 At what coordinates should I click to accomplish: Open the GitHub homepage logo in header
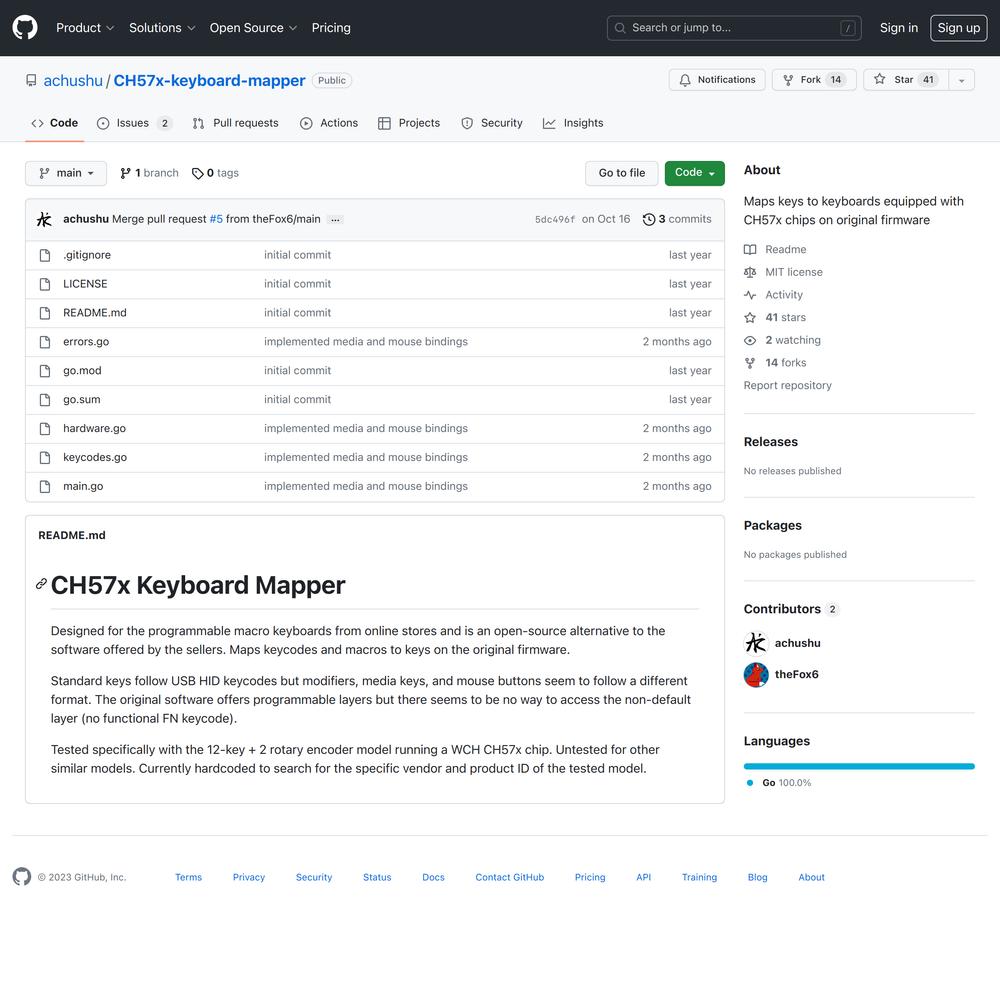tap(25, 28)
